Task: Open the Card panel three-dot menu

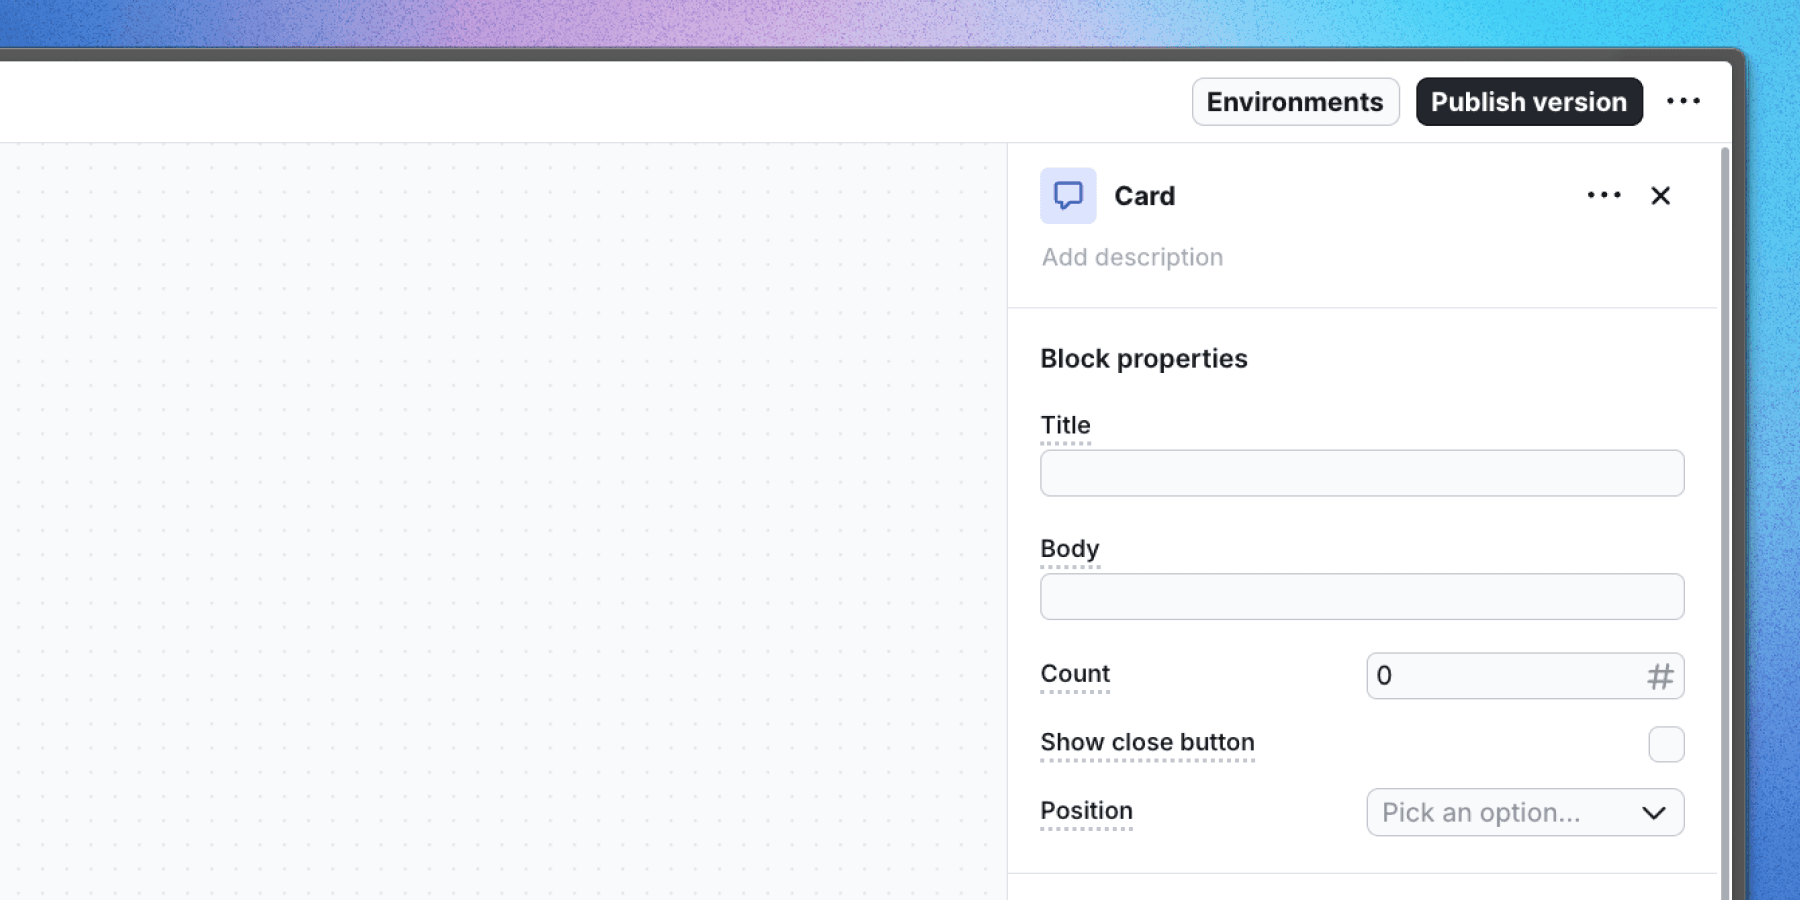Action: (x=1604, y=196)
